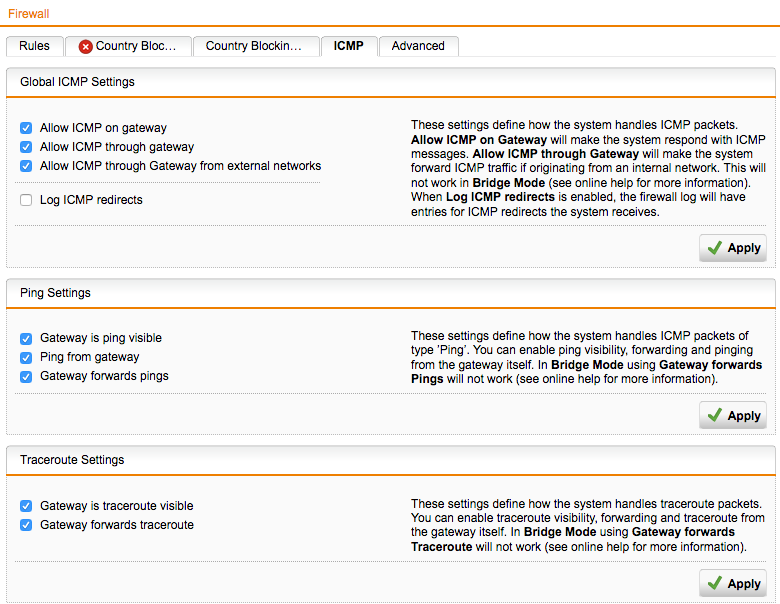Open the second Country Blockin… tab
The height and width of the screenshot is (604, 780).
pyautogui.click(x=256, y=46)
